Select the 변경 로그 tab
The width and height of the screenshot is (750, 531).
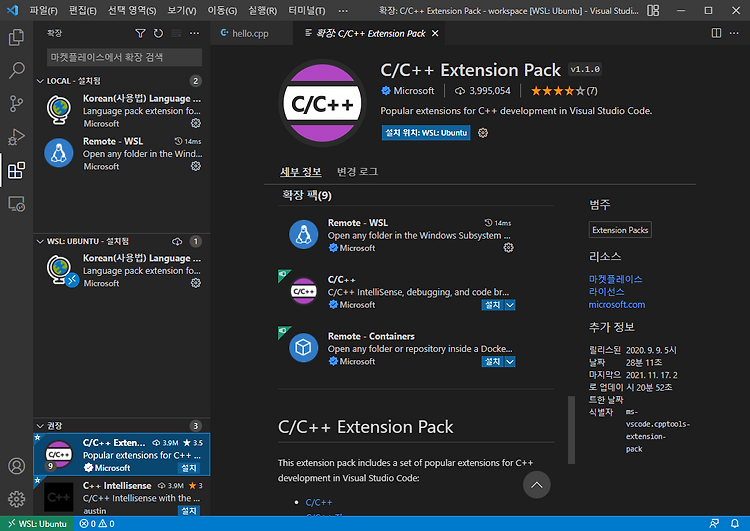click(357, 172)
